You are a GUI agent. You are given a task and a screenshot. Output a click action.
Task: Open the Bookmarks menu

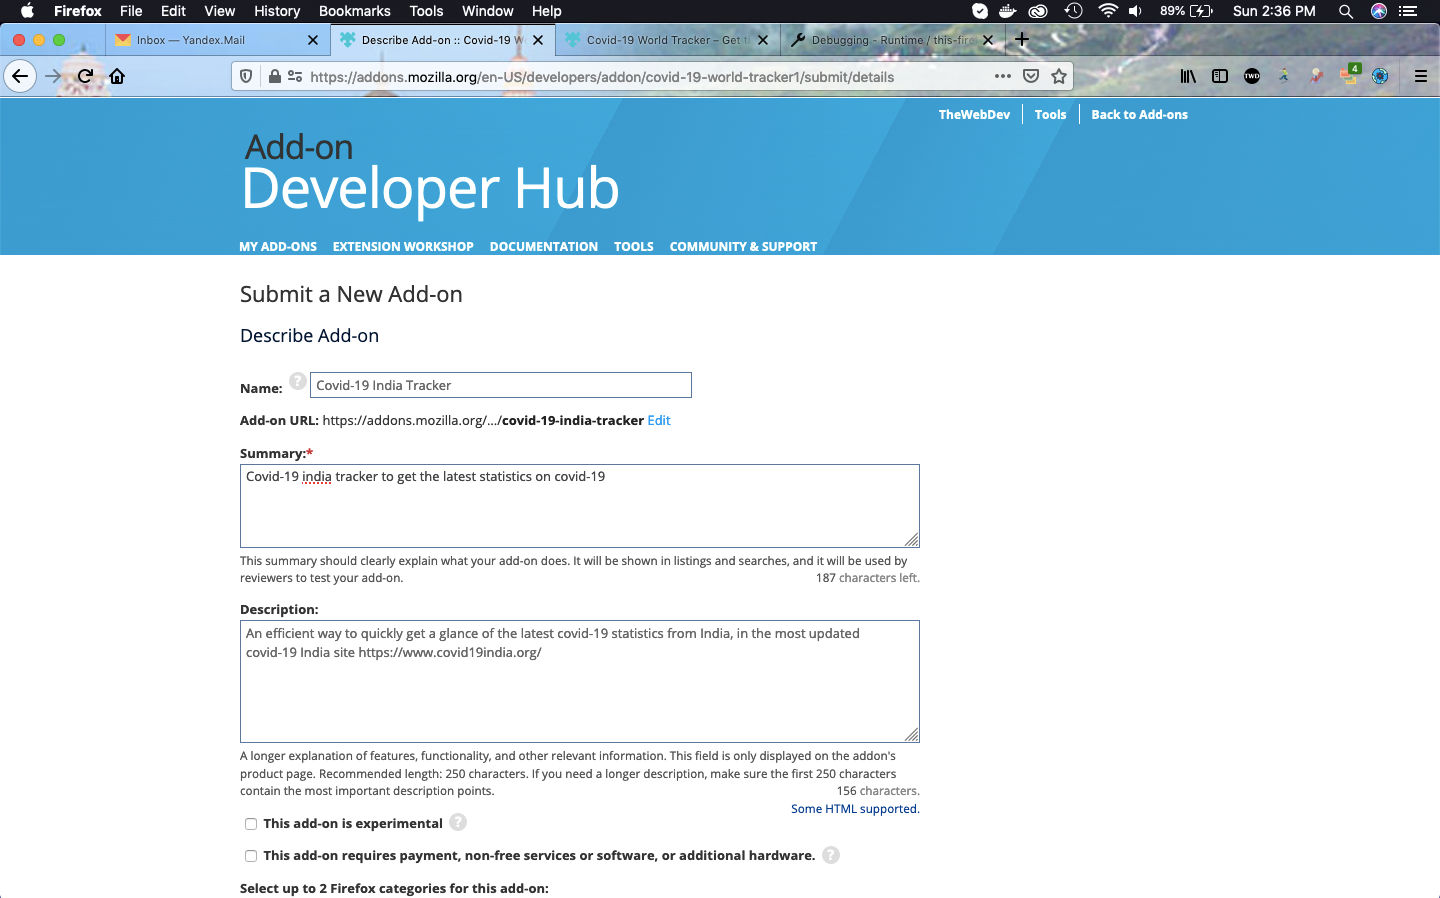coord(355,11)
